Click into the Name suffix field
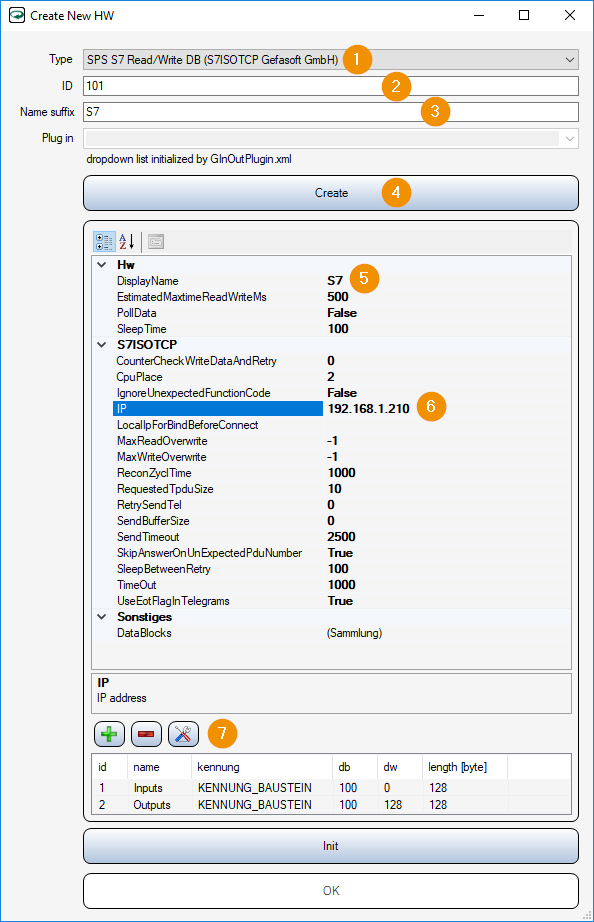The height and width of the screenshot is (922, 594). point(331,112)
